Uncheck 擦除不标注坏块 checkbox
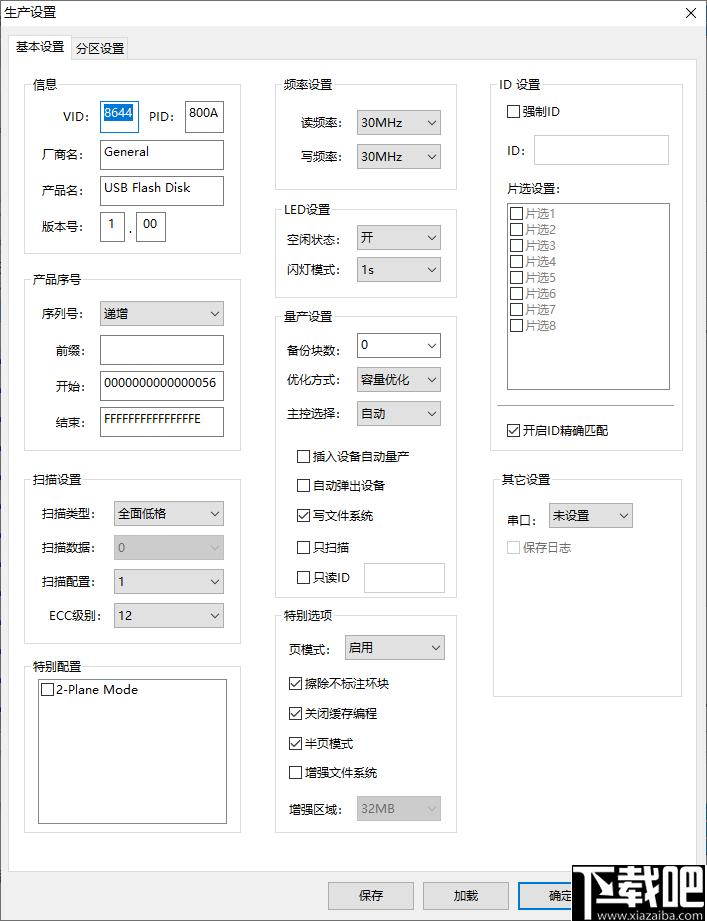 (x=296, y=684)
